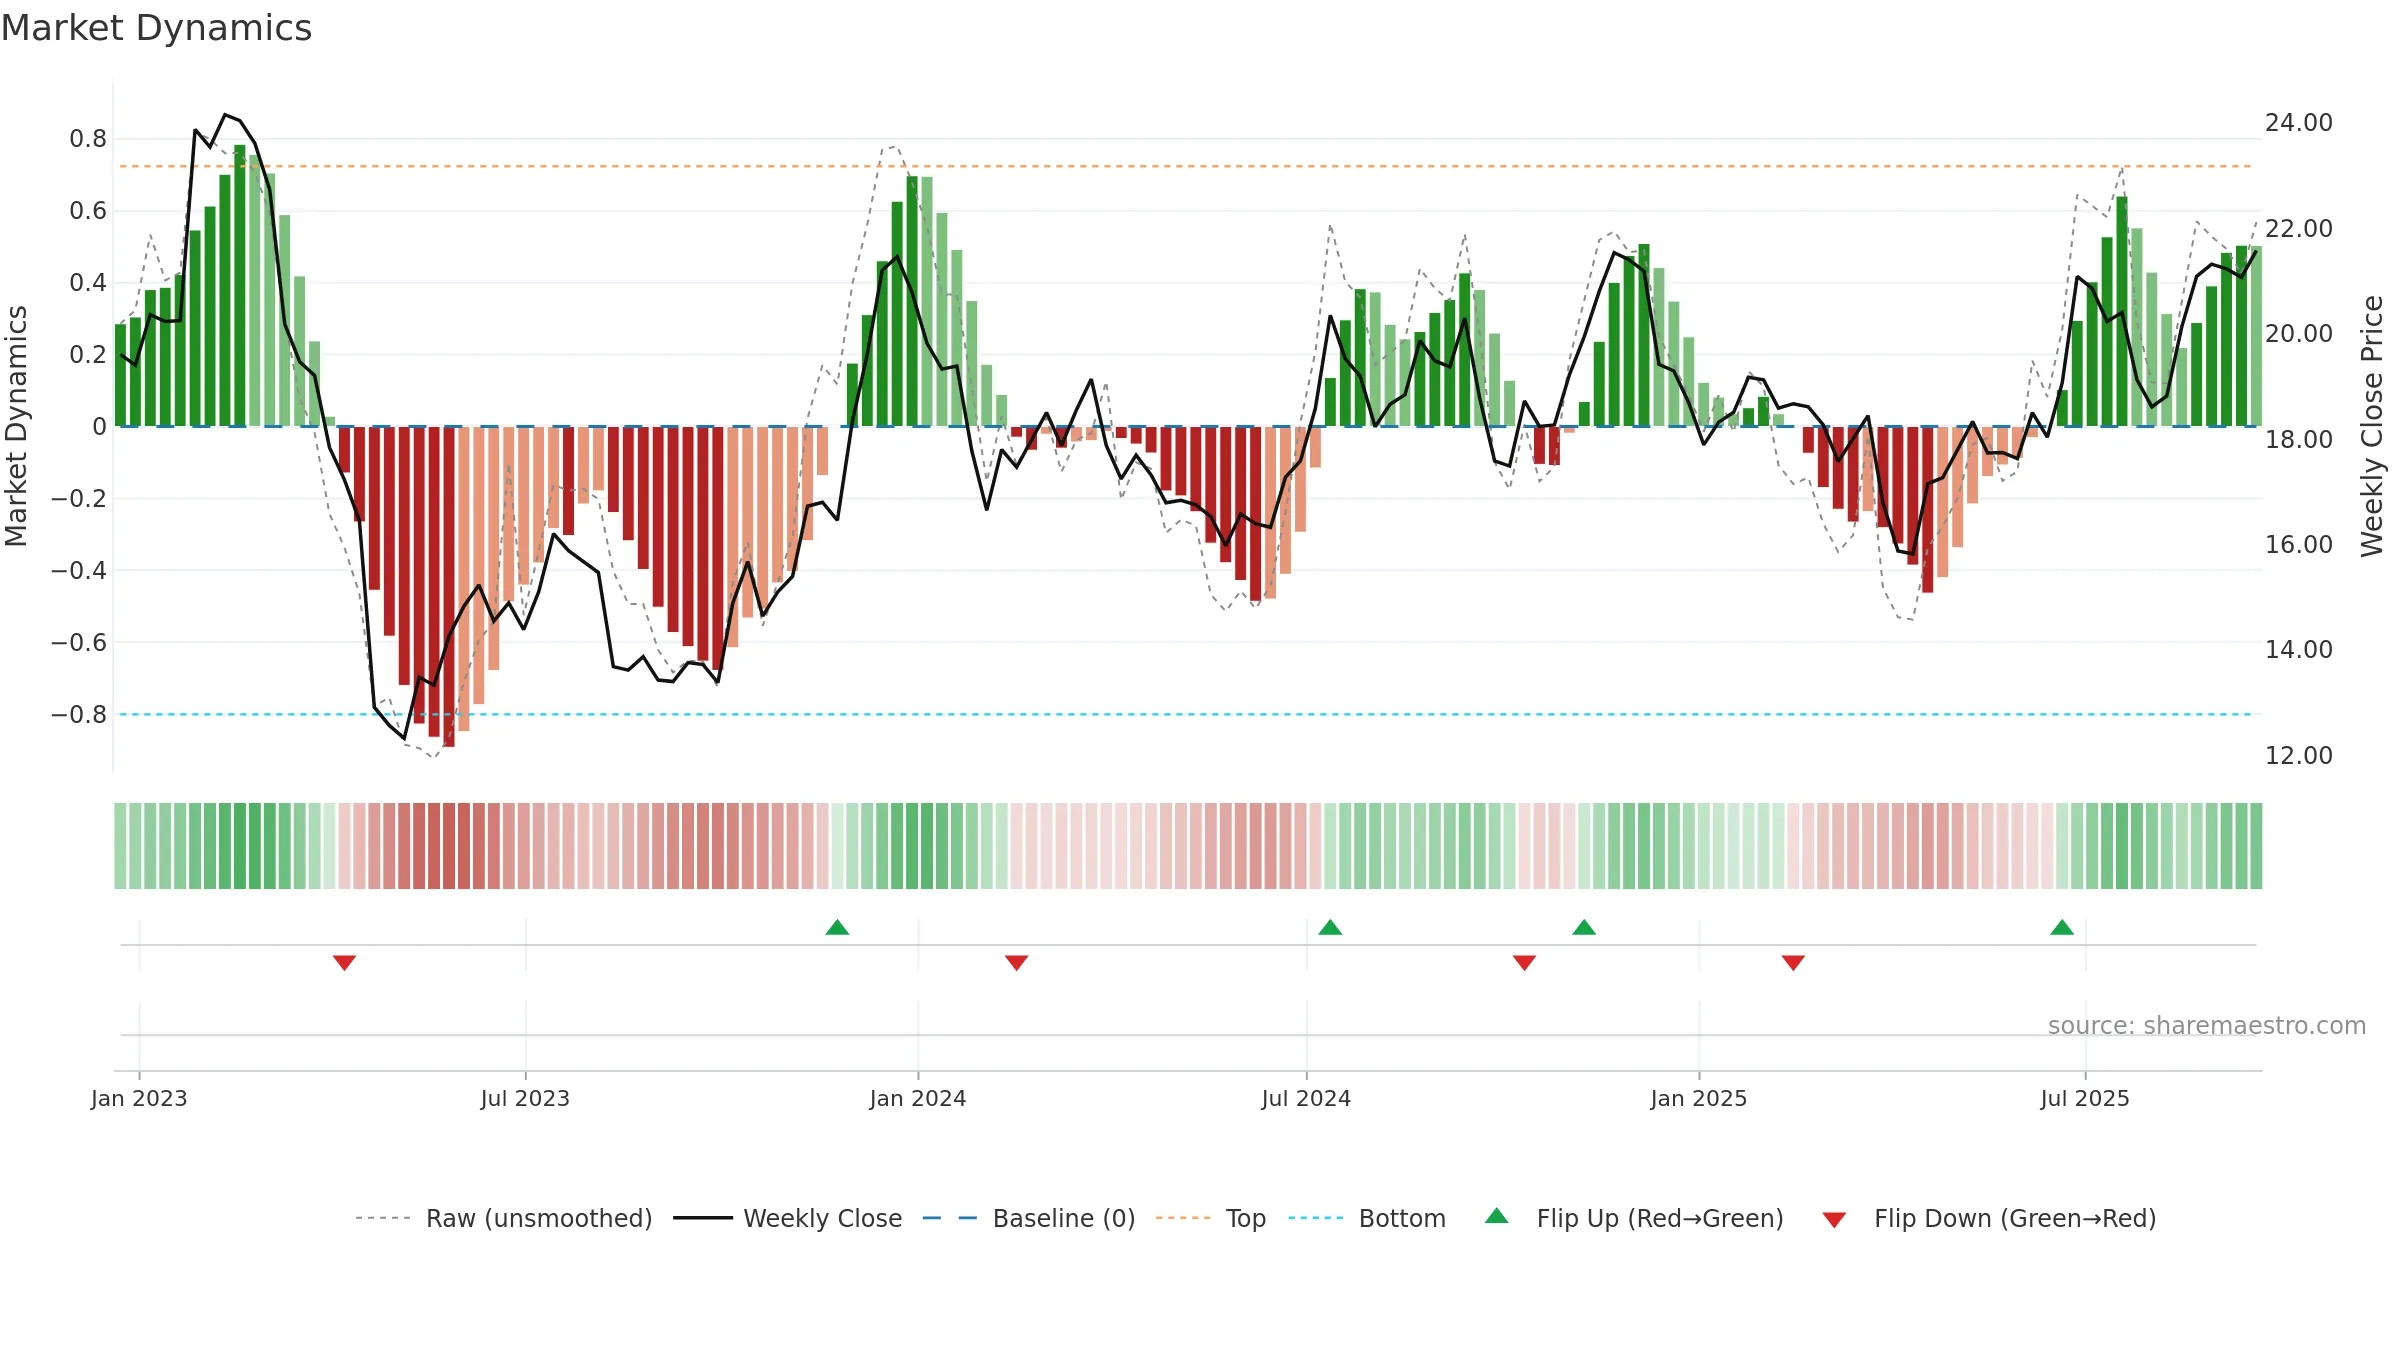This screenshot has width=2400, height=1350.
Task: Click the Jan 2025 x-axis label
Action: 1699,1098
